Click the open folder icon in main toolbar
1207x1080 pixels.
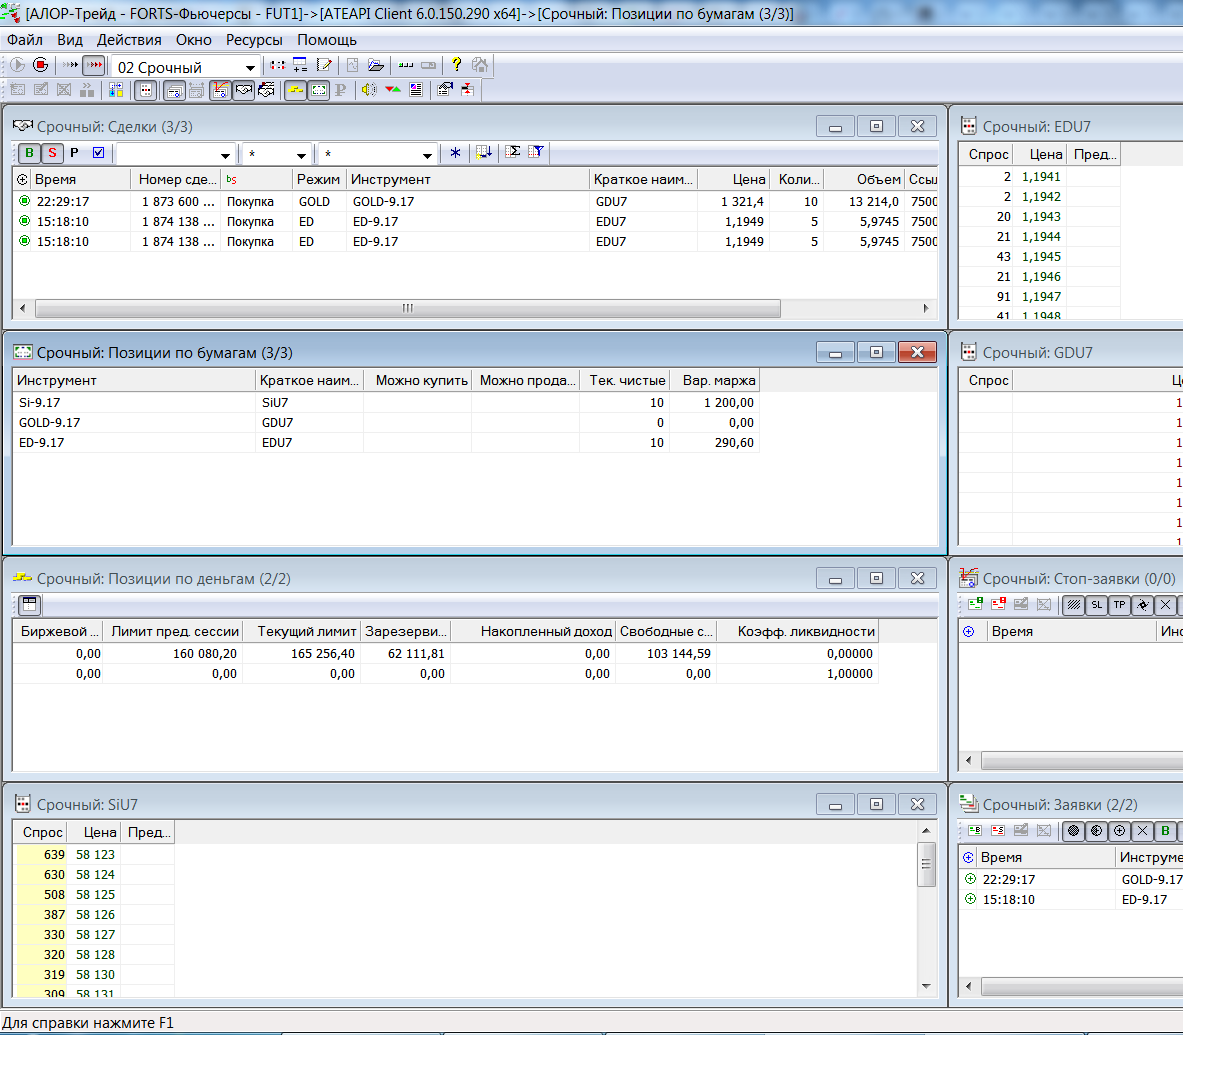coord(376,65)
